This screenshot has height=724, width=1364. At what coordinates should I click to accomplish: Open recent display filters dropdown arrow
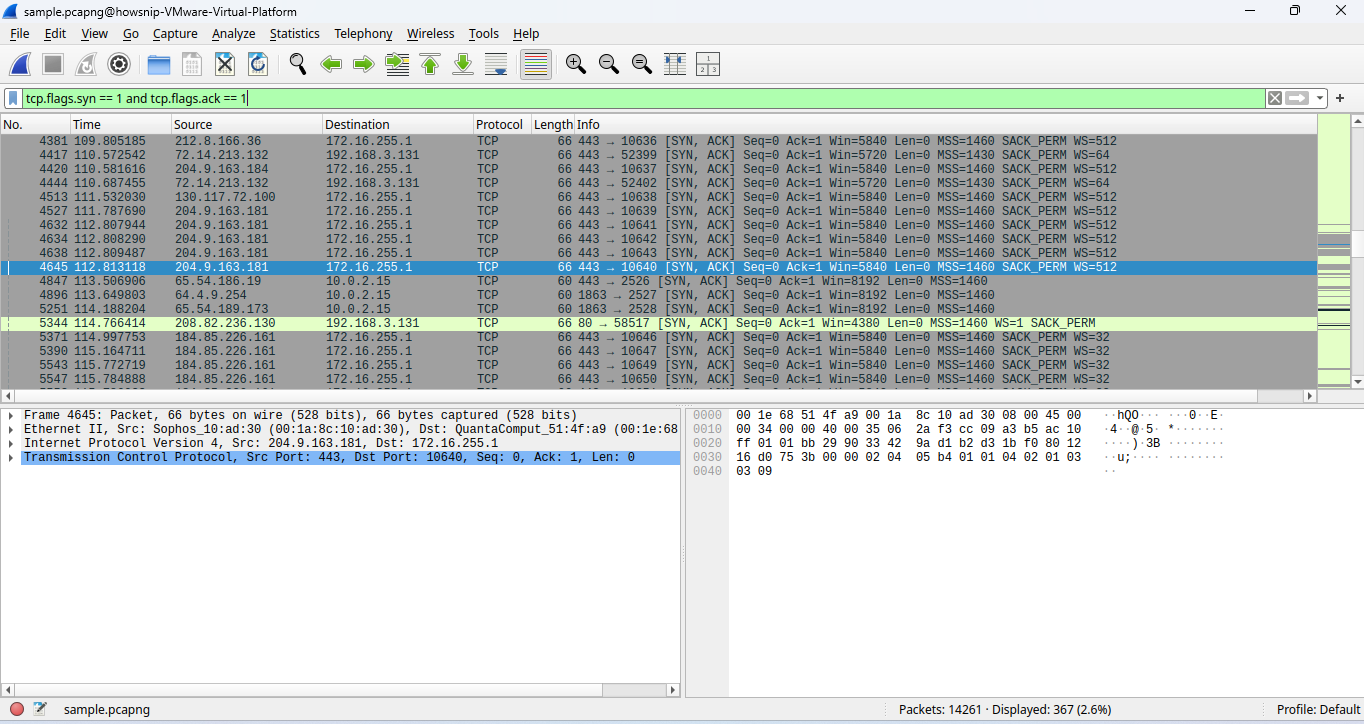1320,98
